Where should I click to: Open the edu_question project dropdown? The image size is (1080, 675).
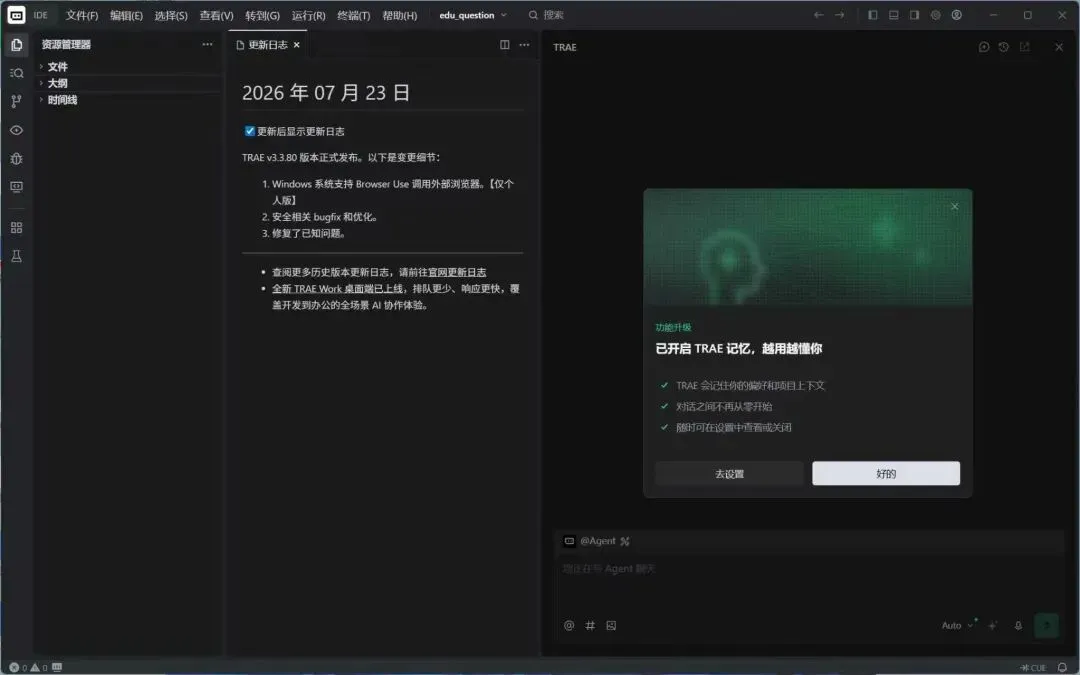point(472,15)
